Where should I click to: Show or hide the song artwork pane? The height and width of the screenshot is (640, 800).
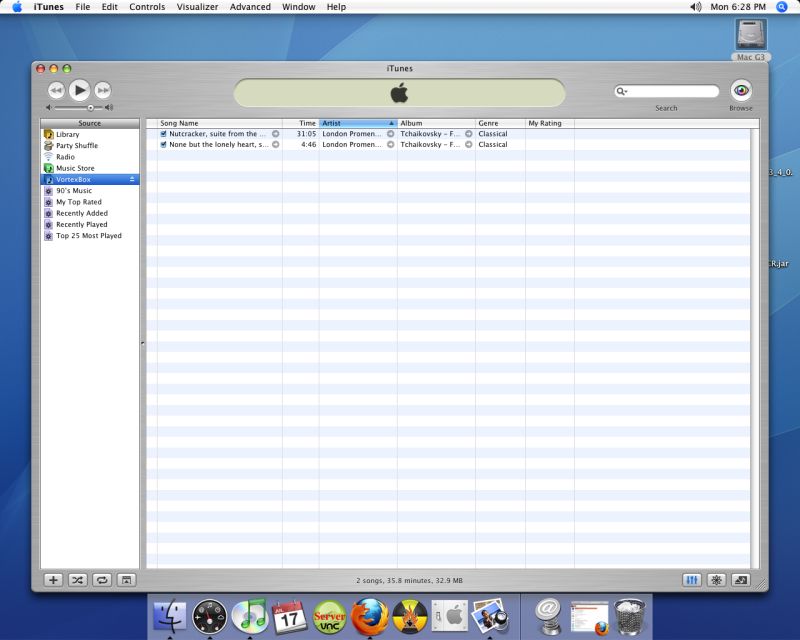127,580
